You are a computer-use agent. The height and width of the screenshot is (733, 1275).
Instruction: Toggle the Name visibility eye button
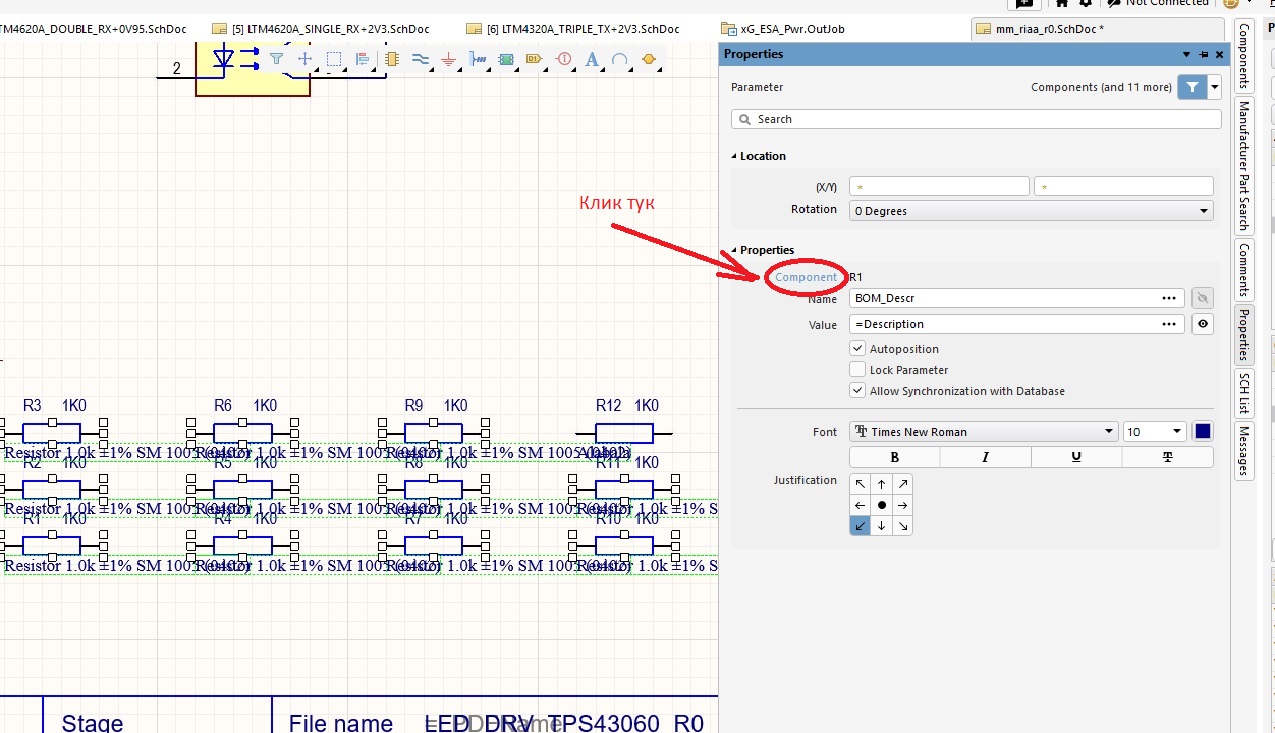click(x=1202, y=298)
